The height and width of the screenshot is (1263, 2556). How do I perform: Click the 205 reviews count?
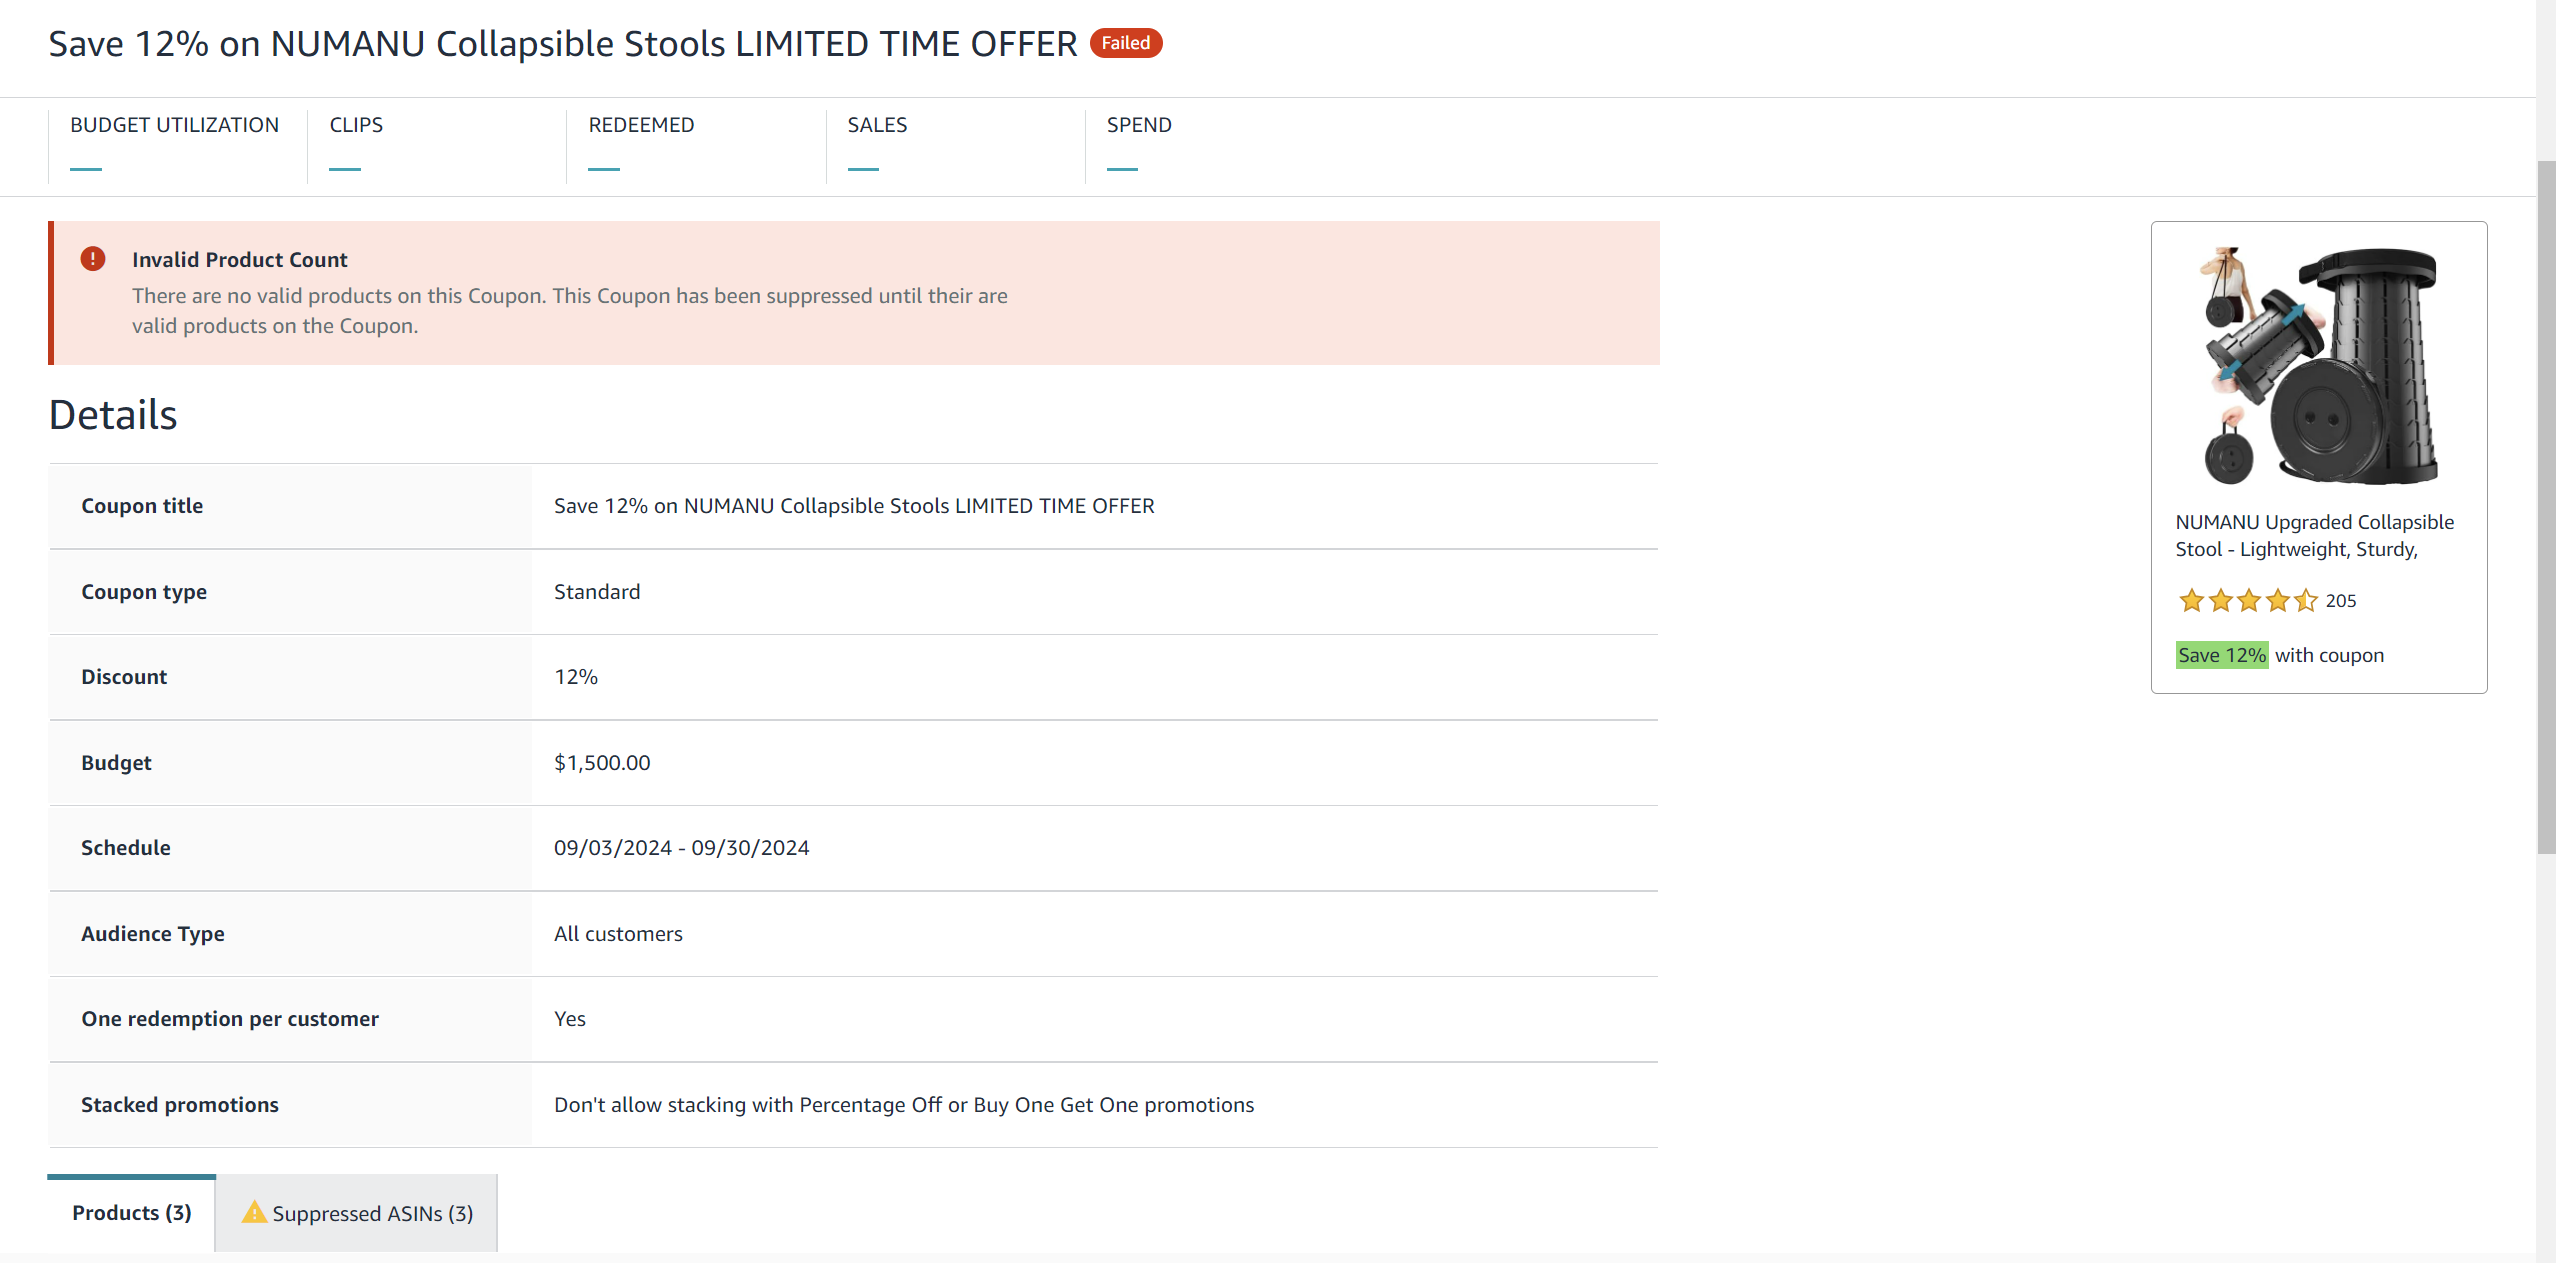[2340, 600]
